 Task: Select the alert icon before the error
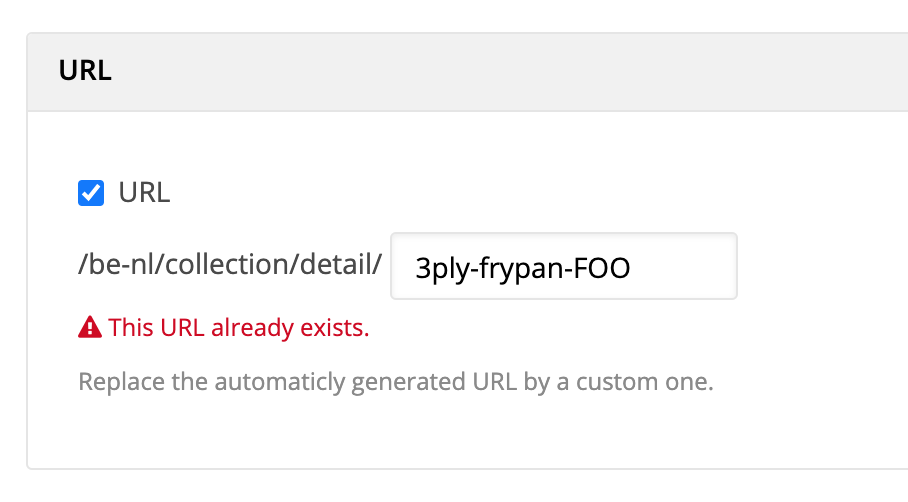90,328
